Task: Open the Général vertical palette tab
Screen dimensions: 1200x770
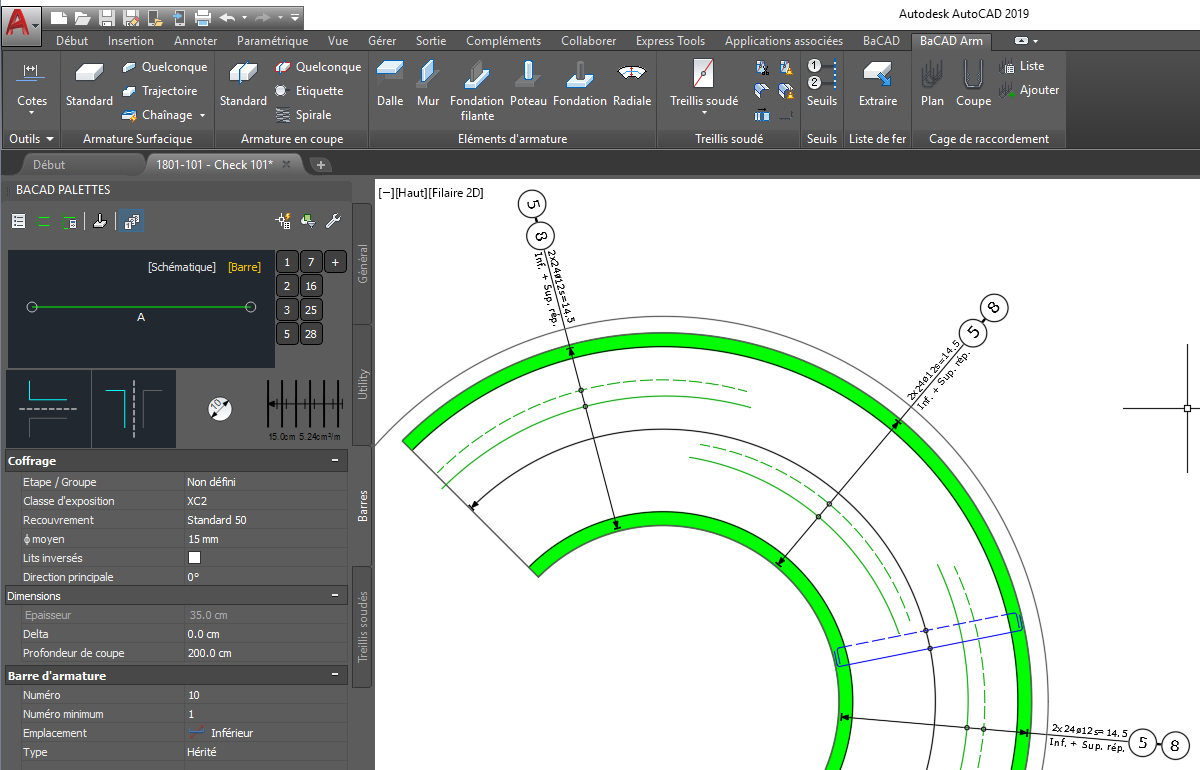Action: 362,264
